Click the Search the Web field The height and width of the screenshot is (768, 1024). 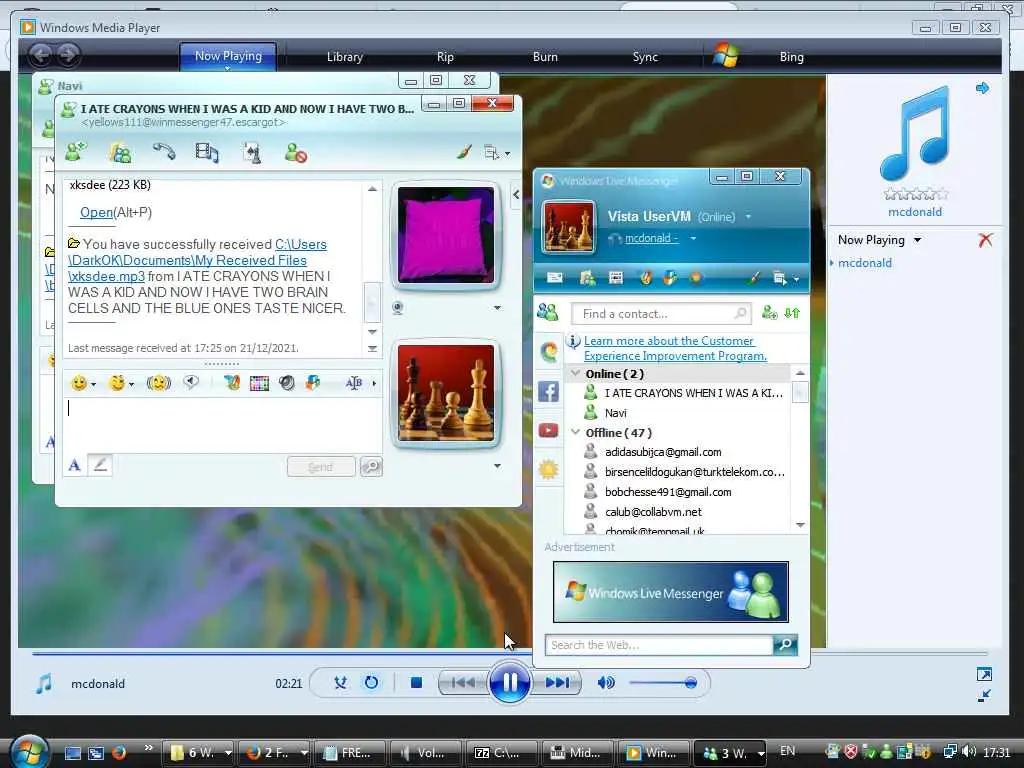pos(659,645)
